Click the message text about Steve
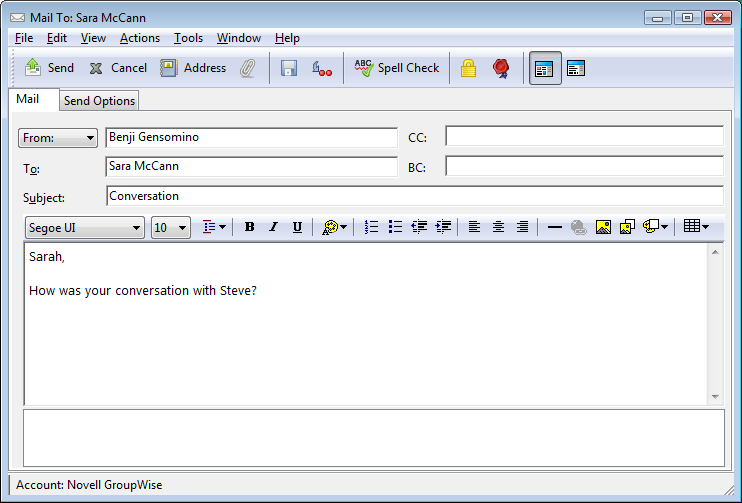The height and width of the screenshot is (503, 742). 142,291
